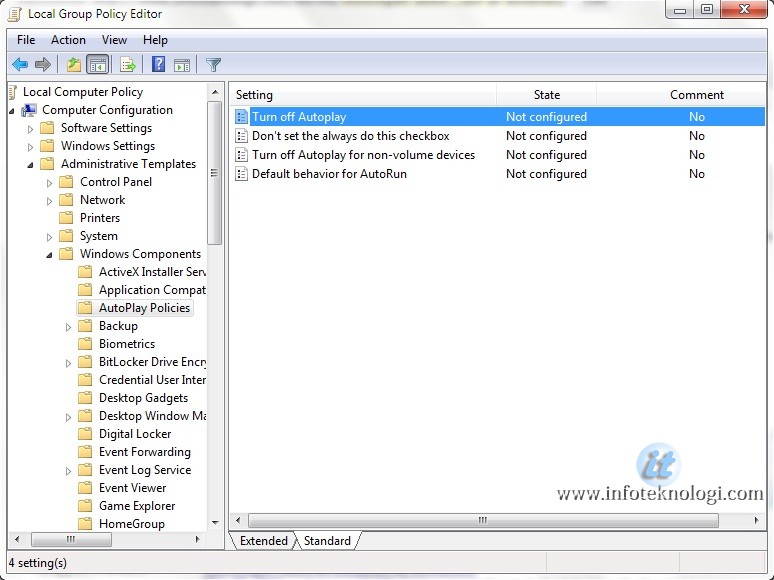
Task: Click the Forward arrow toolbar icon
Action: [43, 65]
